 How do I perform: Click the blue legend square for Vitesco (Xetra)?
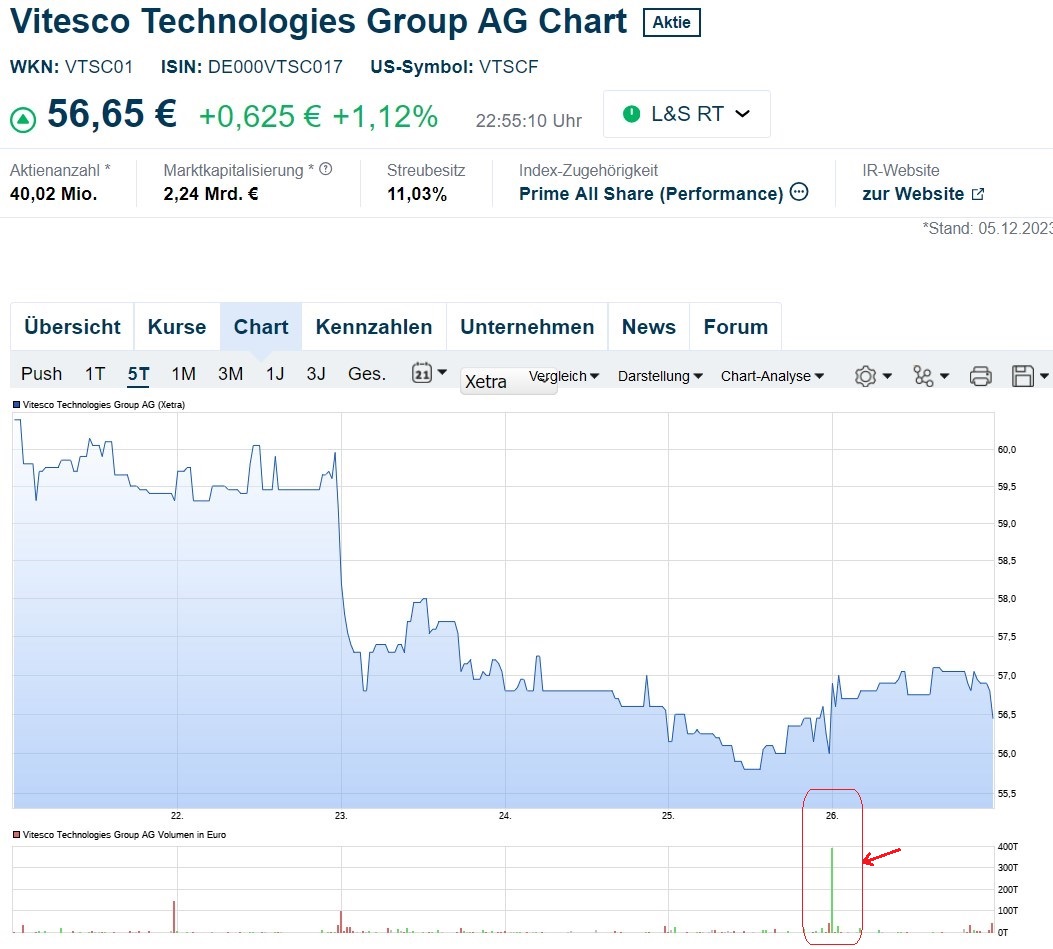pos(17,404)
